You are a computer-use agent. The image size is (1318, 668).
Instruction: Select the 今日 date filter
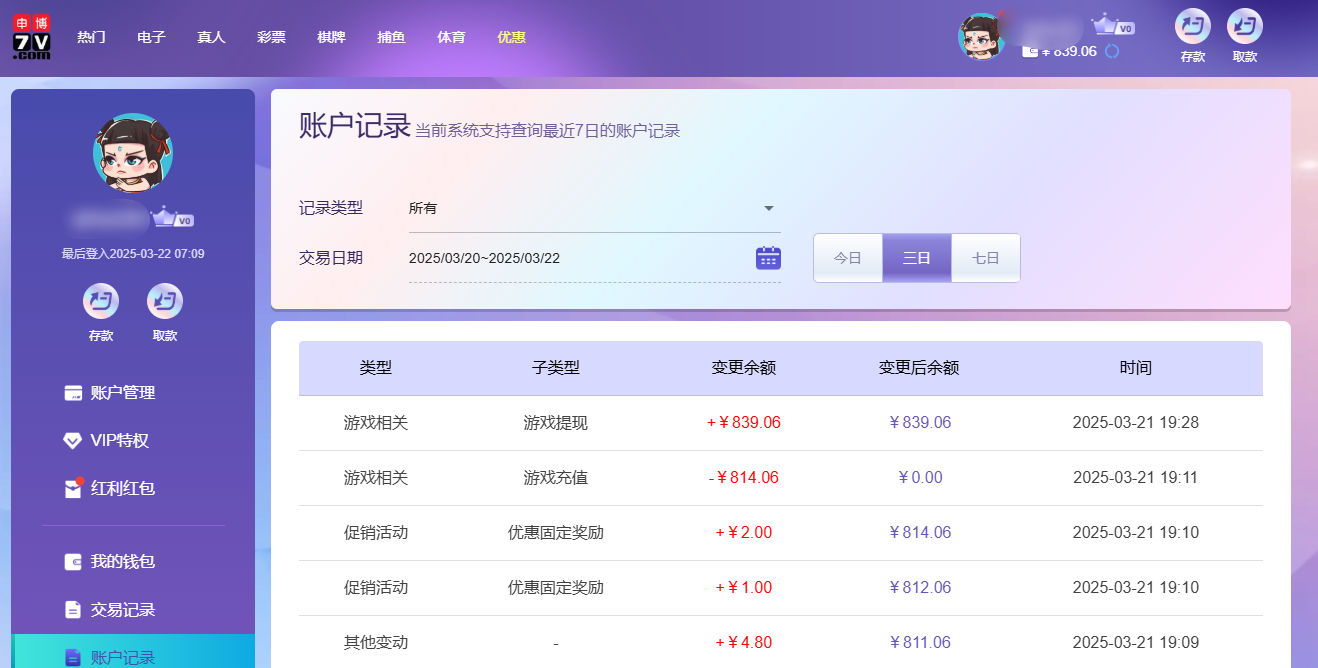pyautogui.click(x=847, y=257)
